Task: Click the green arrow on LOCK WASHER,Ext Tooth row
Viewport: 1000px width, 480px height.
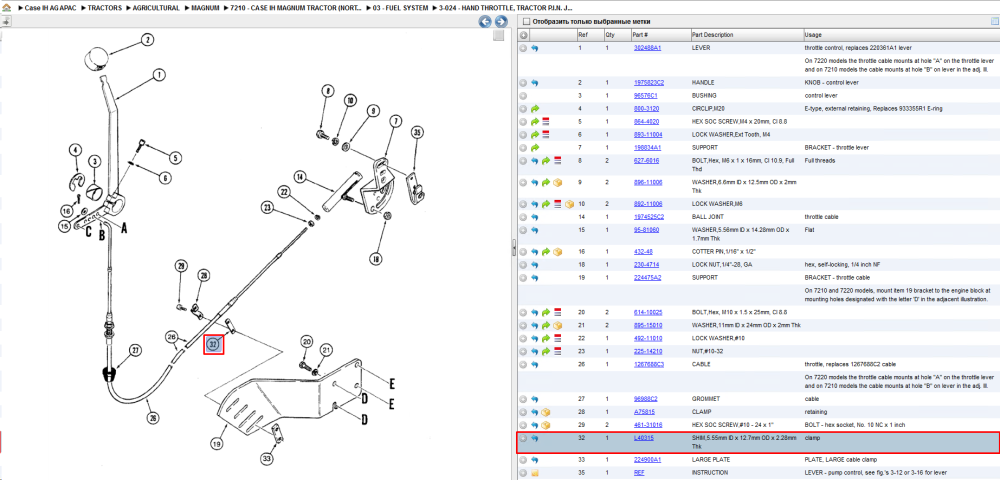Action: [534, 135]
